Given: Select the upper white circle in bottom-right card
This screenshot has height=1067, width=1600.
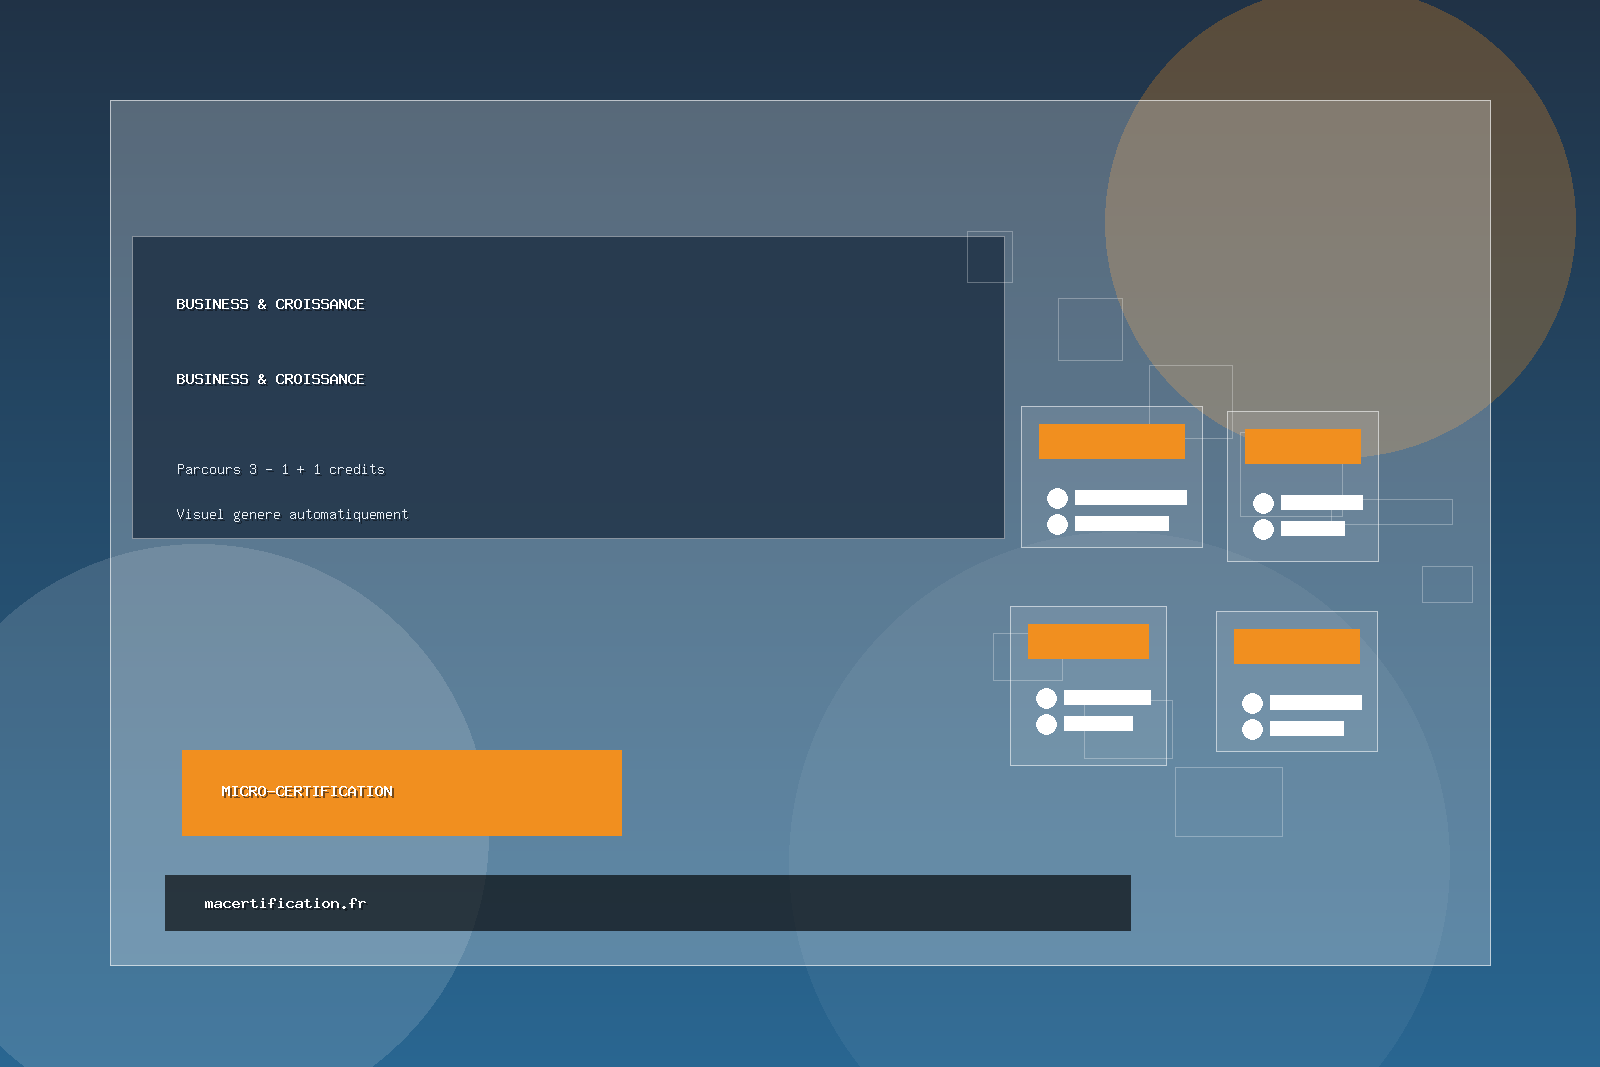Looking at the screenshot, I should 1252,703.
